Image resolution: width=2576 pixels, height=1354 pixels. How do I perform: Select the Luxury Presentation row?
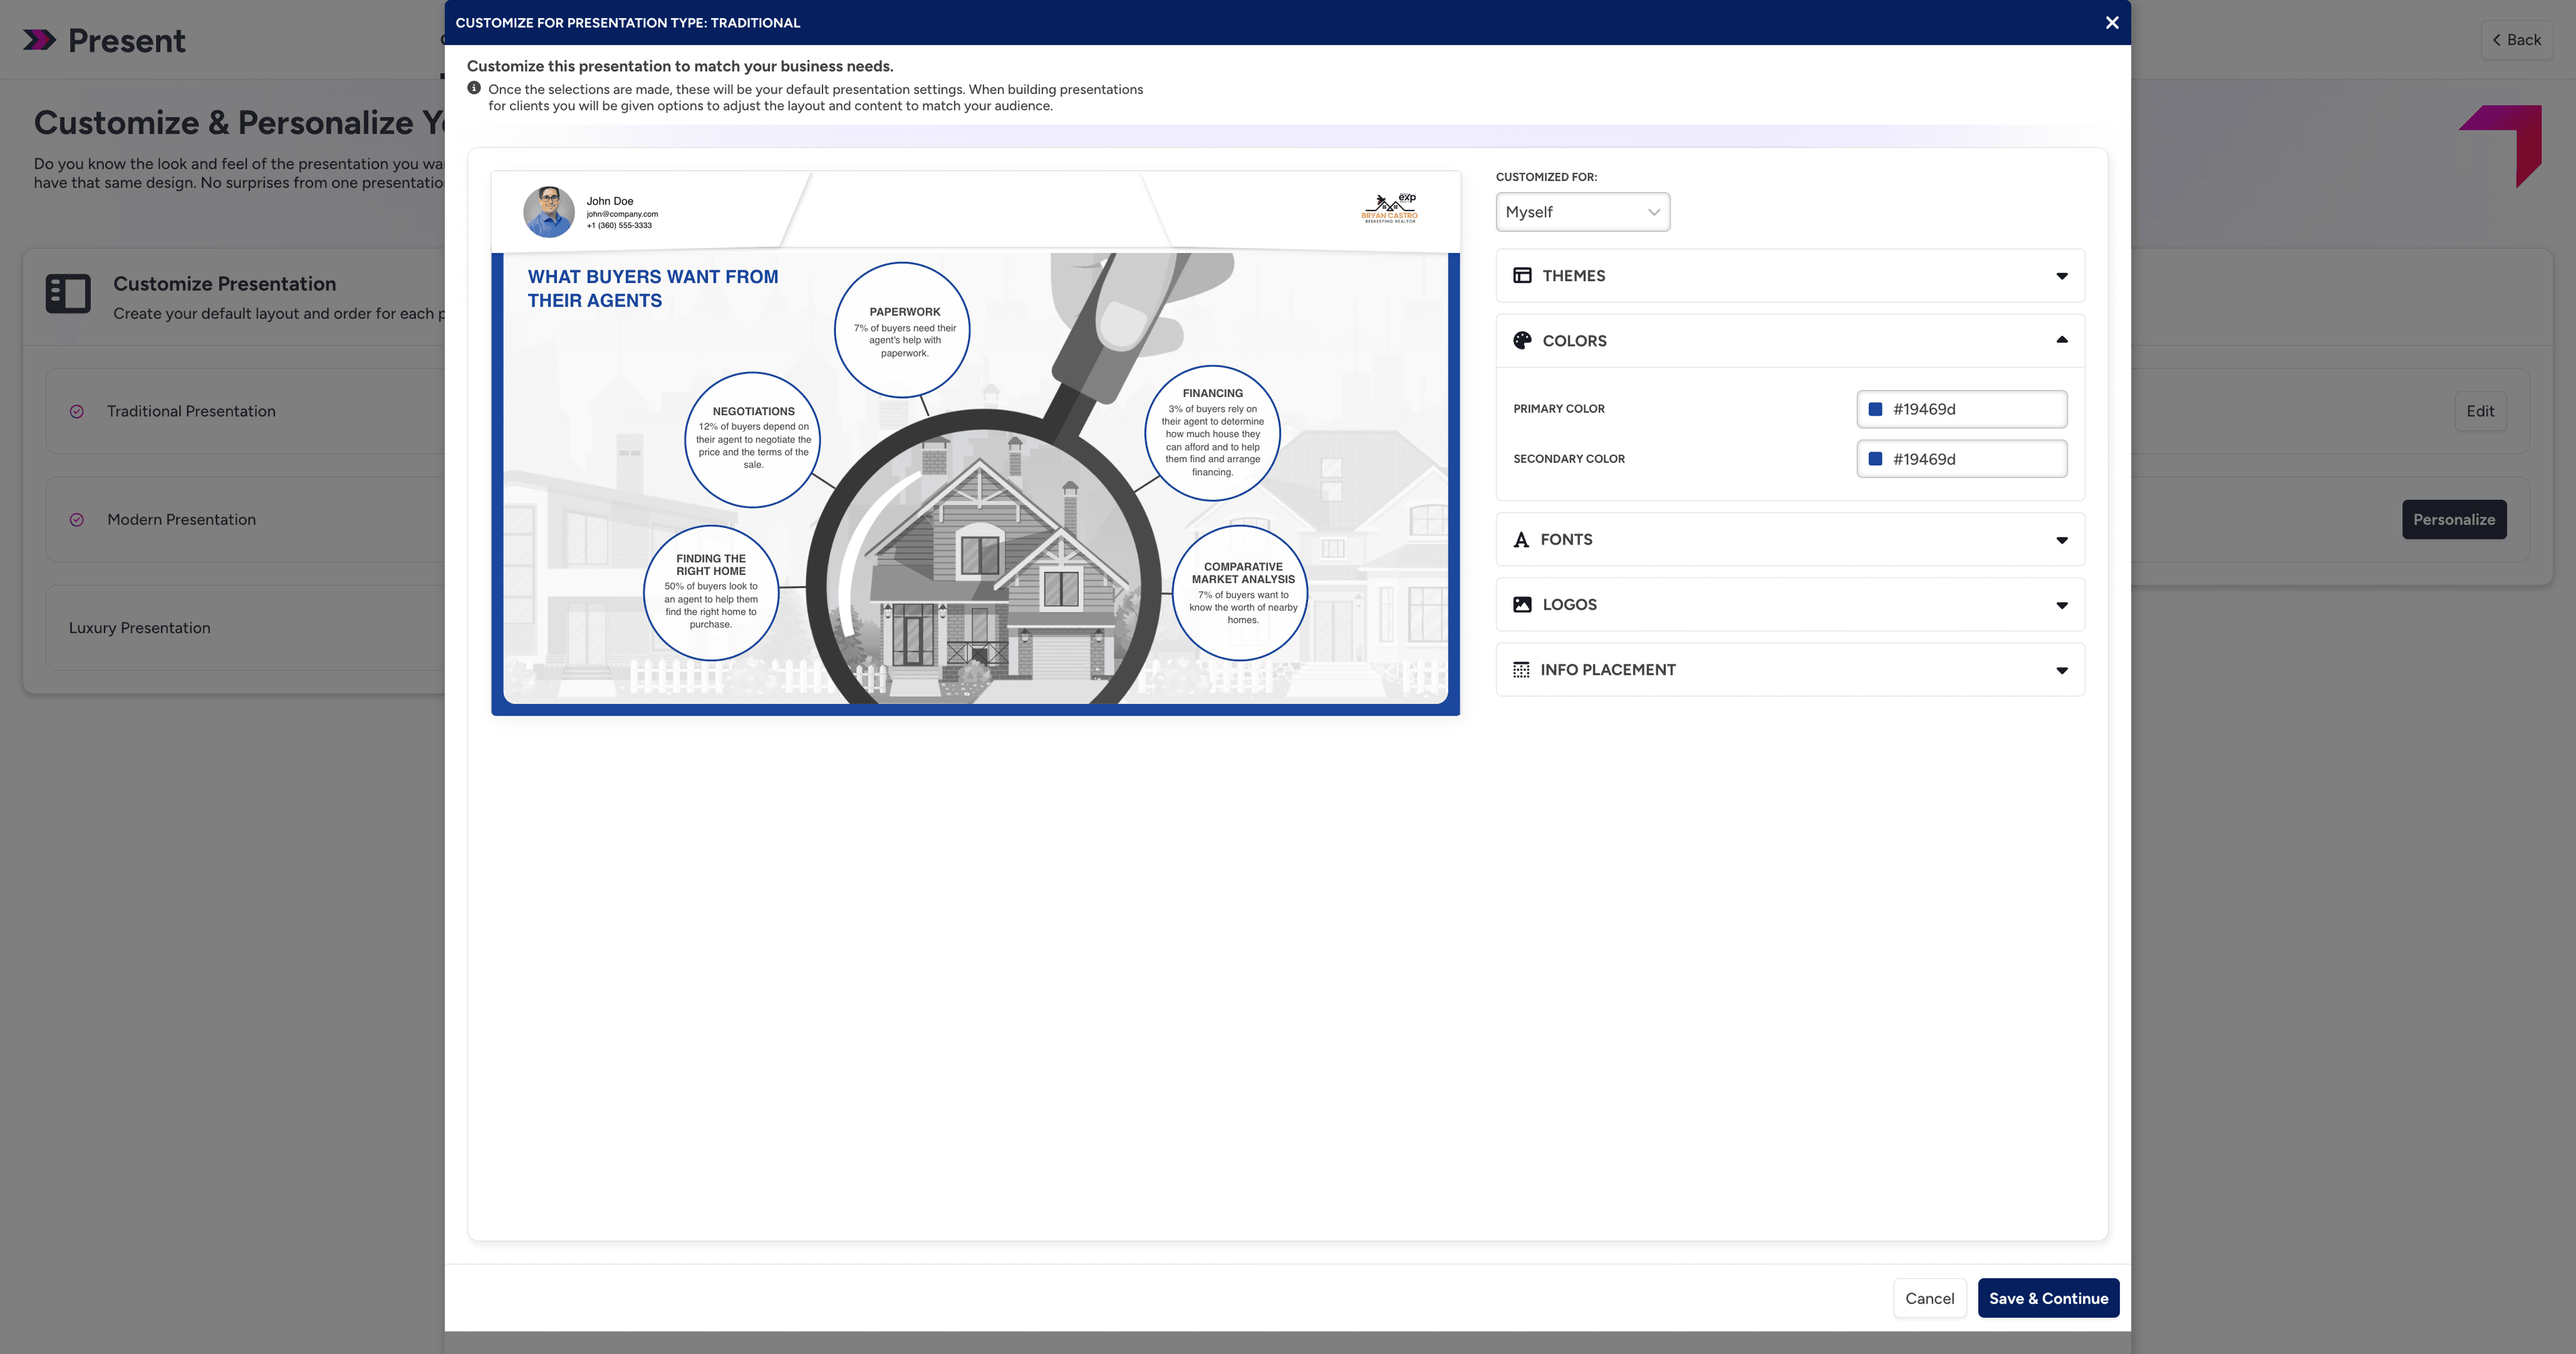tap(245, 628)
